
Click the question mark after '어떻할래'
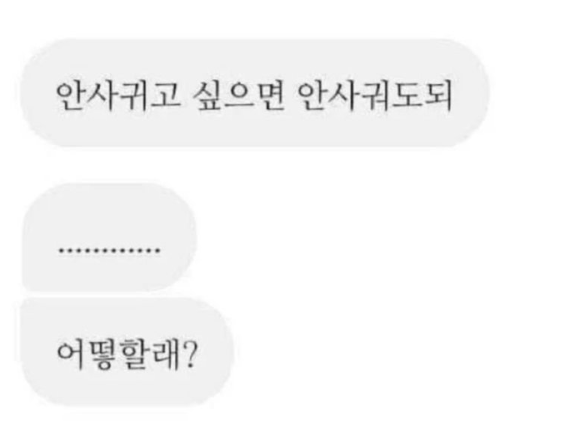pos(190,355)
